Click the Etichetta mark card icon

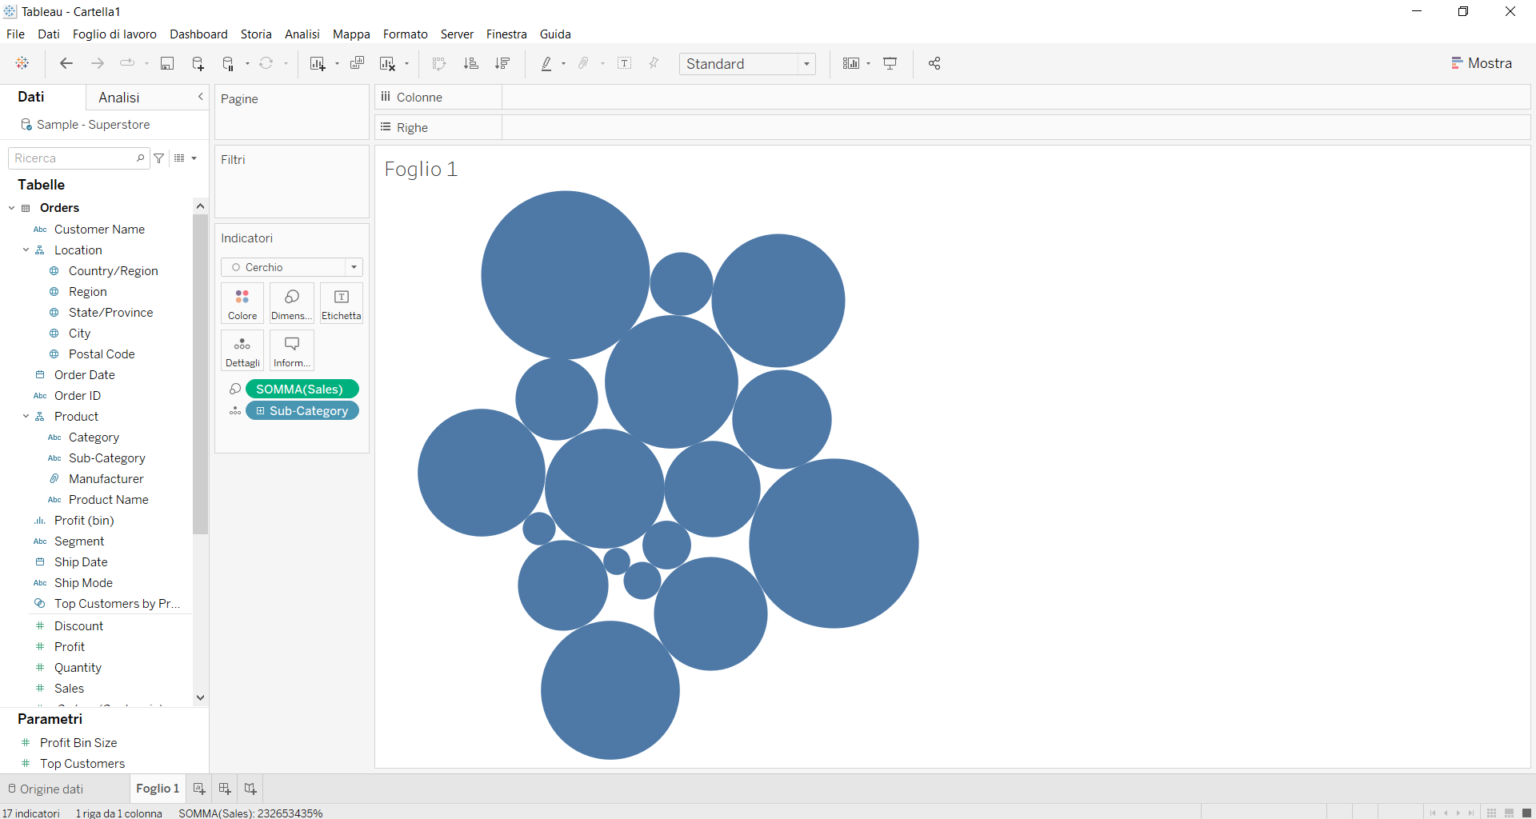340,302
